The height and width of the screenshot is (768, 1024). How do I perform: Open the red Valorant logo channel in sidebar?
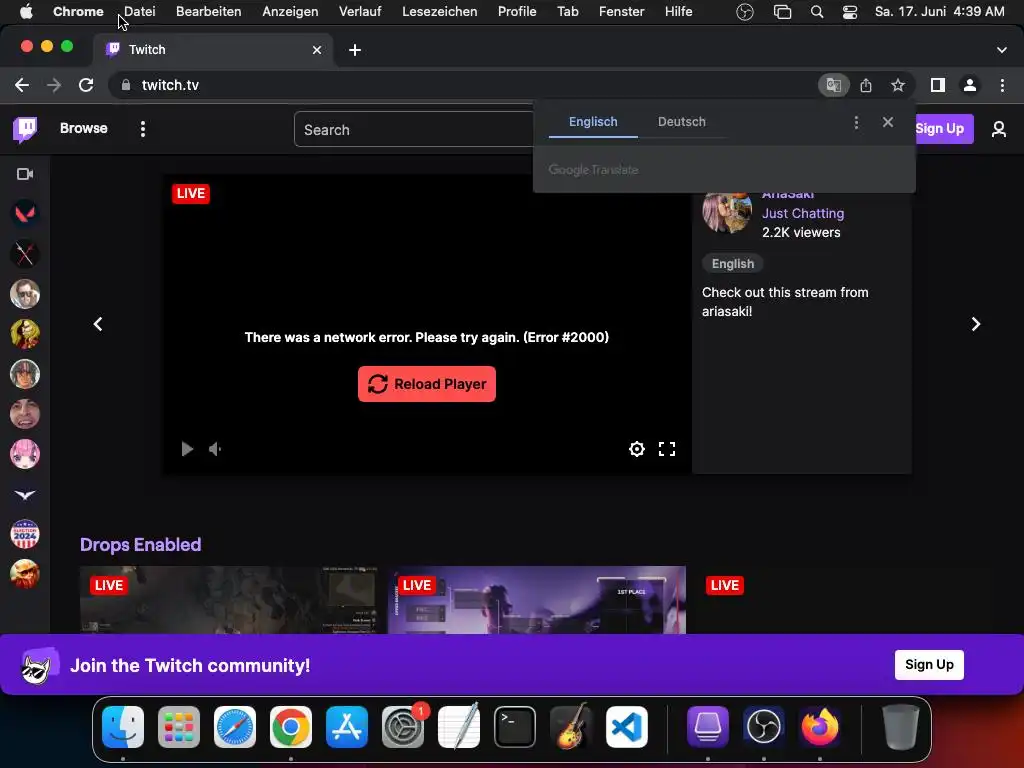25,214
